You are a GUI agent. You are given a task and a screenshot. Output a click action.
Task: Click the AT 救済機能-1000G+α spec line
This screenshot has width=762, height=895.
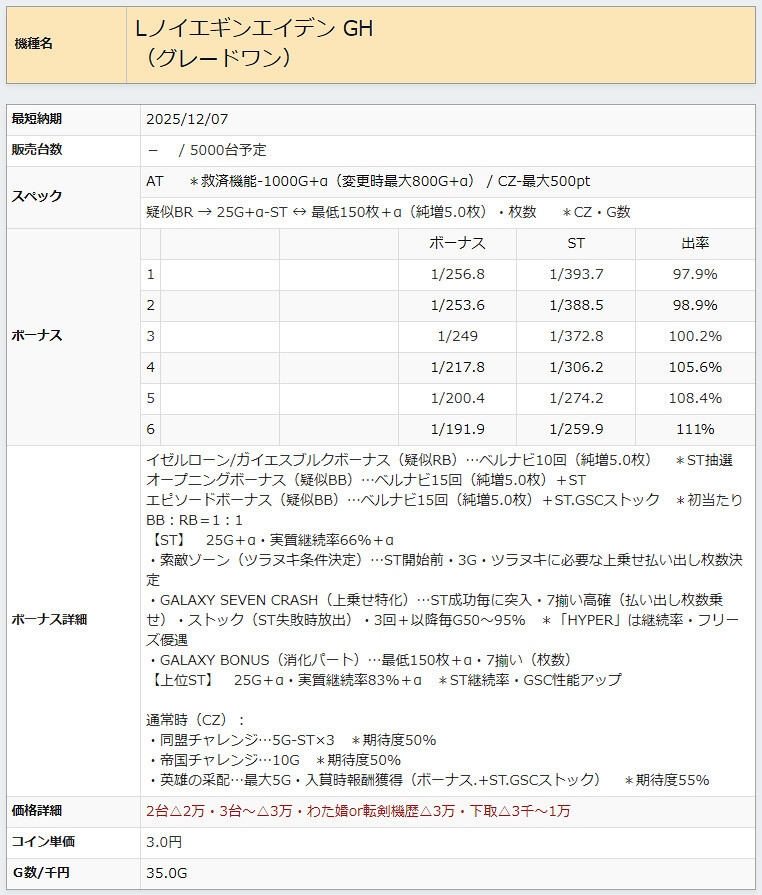pos(368,182)
